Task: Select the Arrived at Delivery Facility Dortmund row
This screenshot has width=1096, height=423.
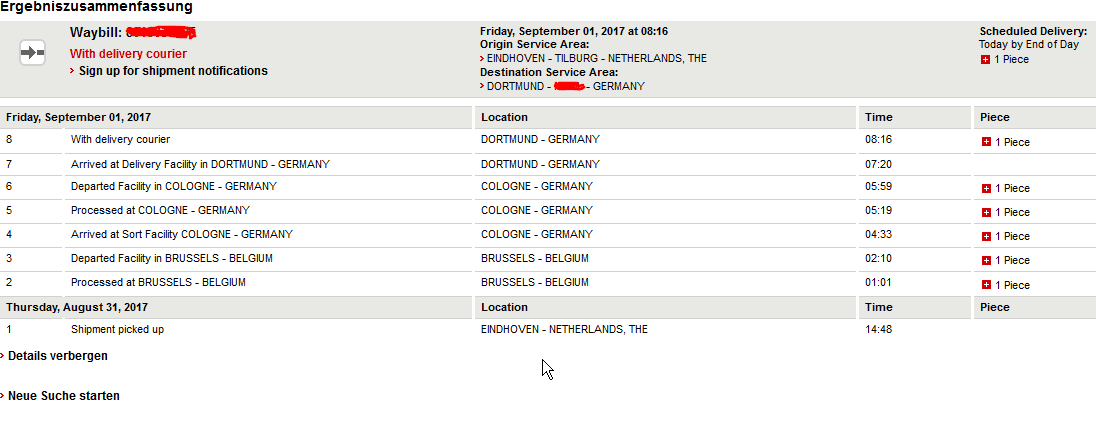Action: point(548,164)
